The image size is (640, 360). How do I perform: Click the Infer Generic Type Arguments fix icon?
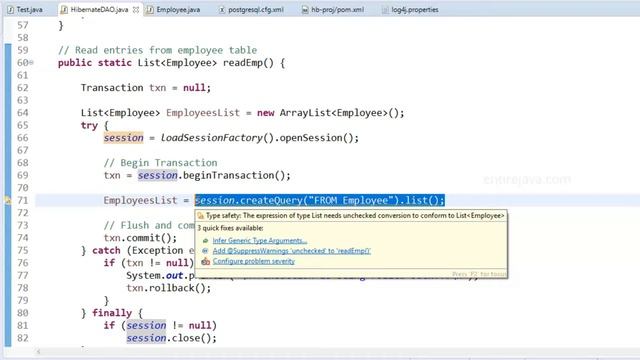coord(205,241)
